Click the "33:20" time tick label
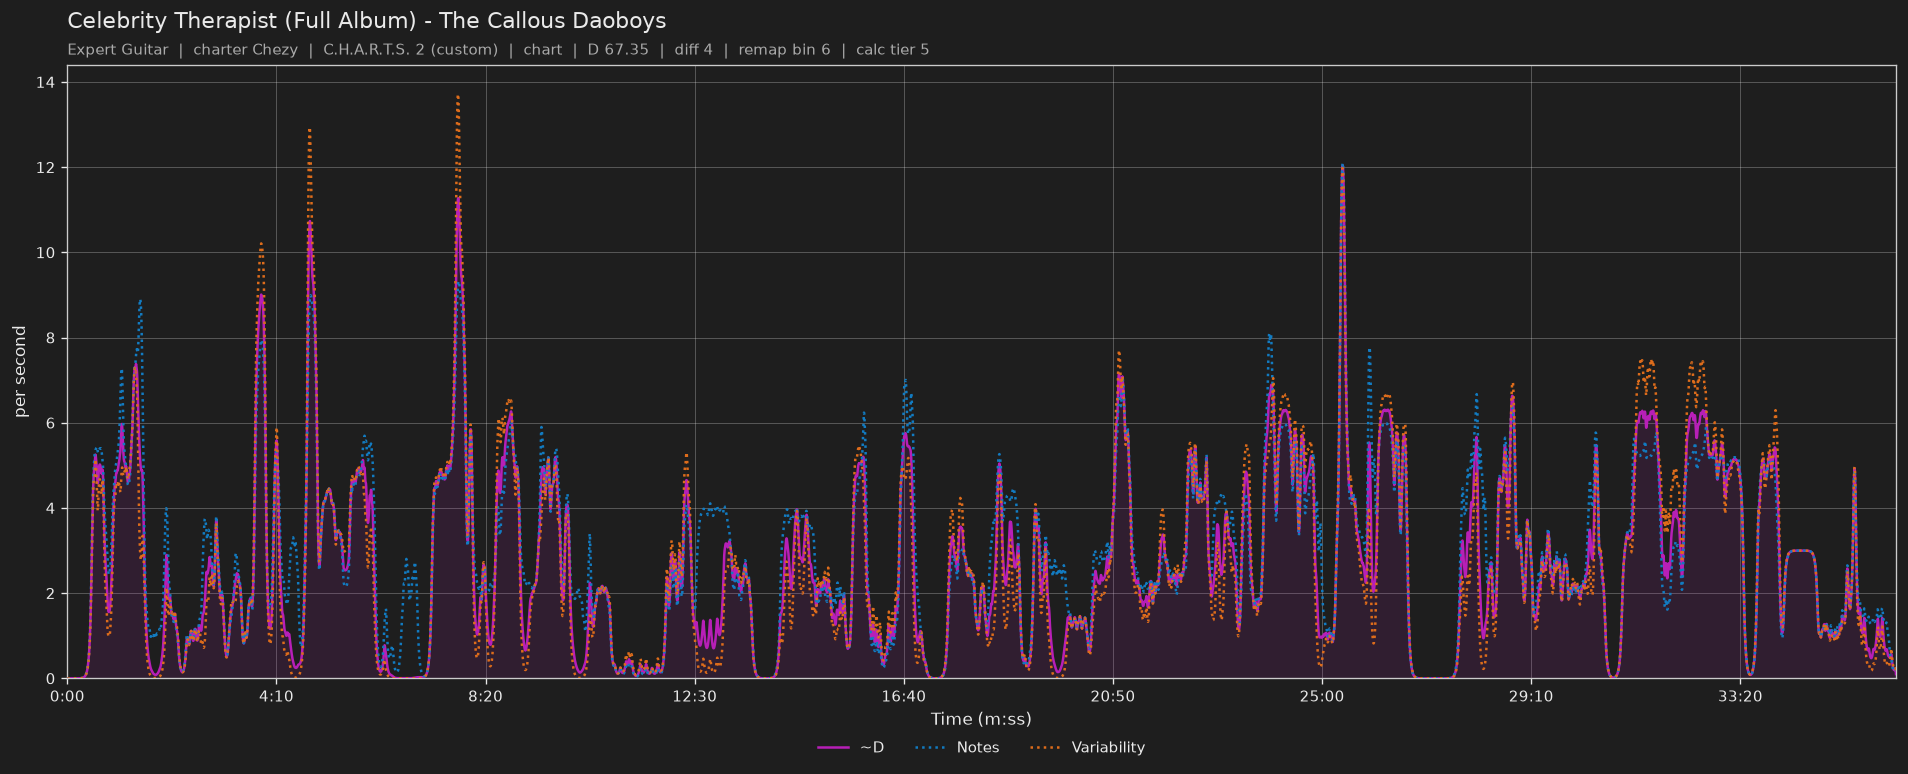The height and width of the screenshot is (774, 1908). 1740,697
